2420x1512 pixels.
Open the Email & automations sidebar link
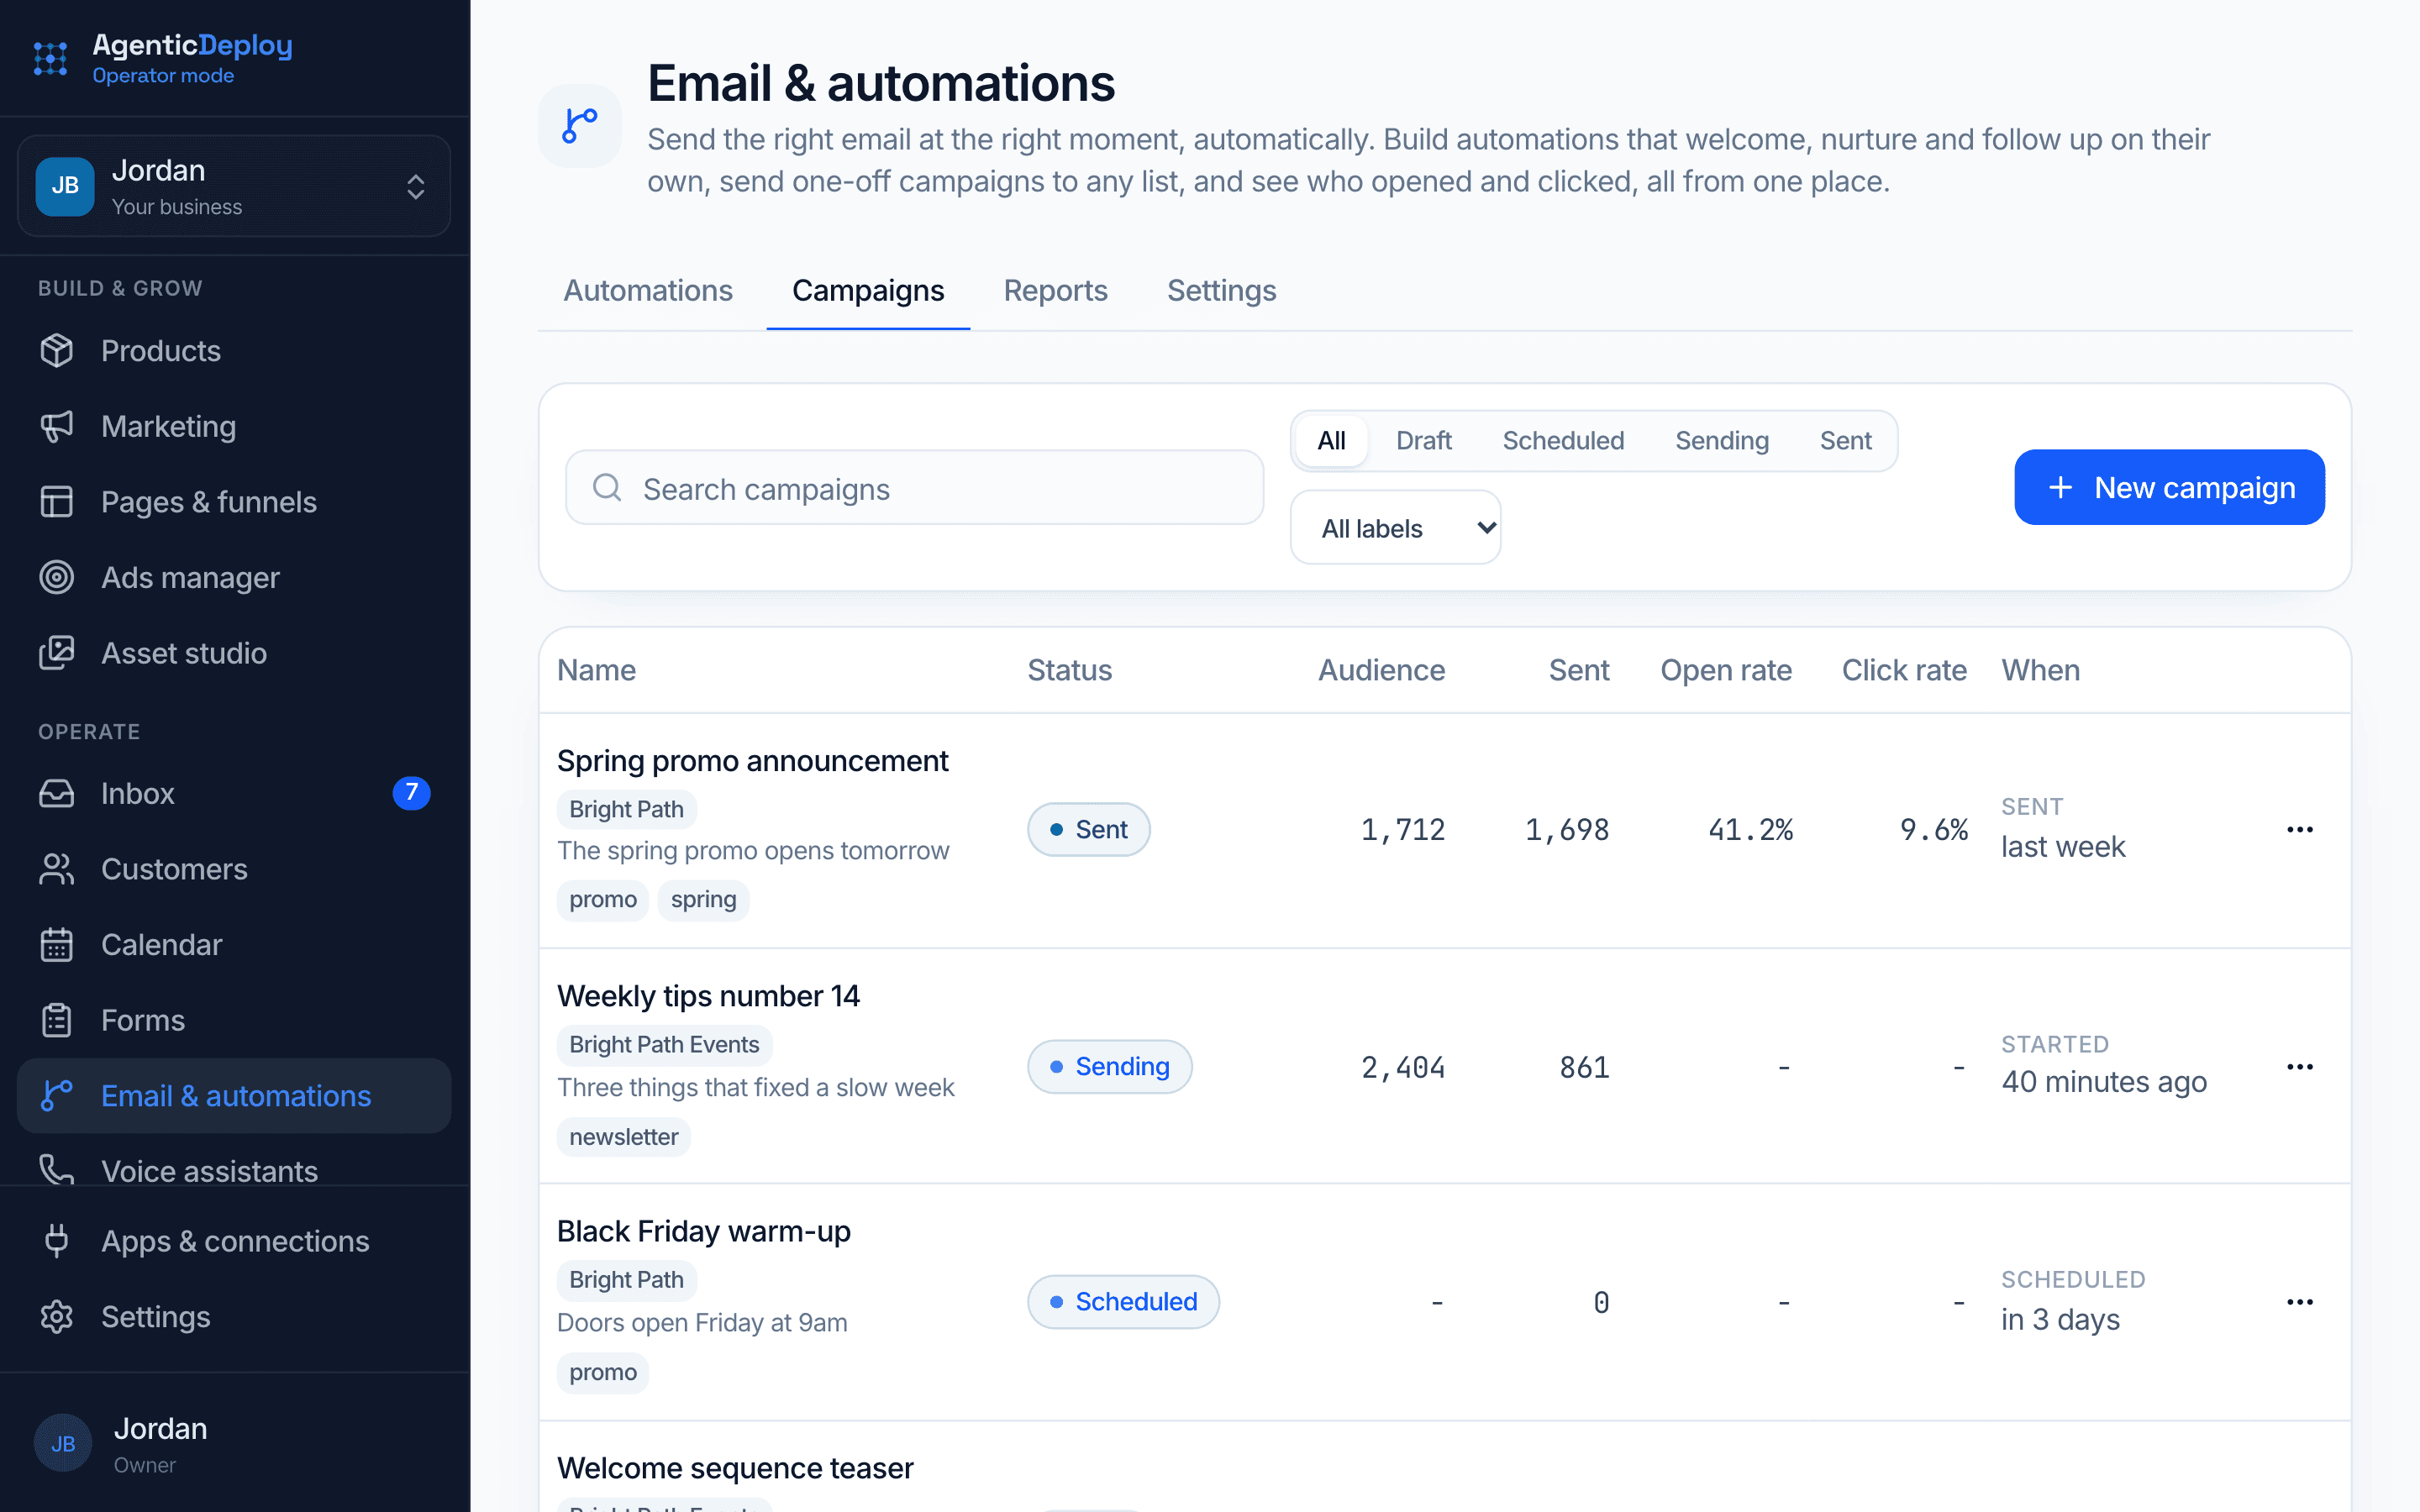click(234, 1096)
